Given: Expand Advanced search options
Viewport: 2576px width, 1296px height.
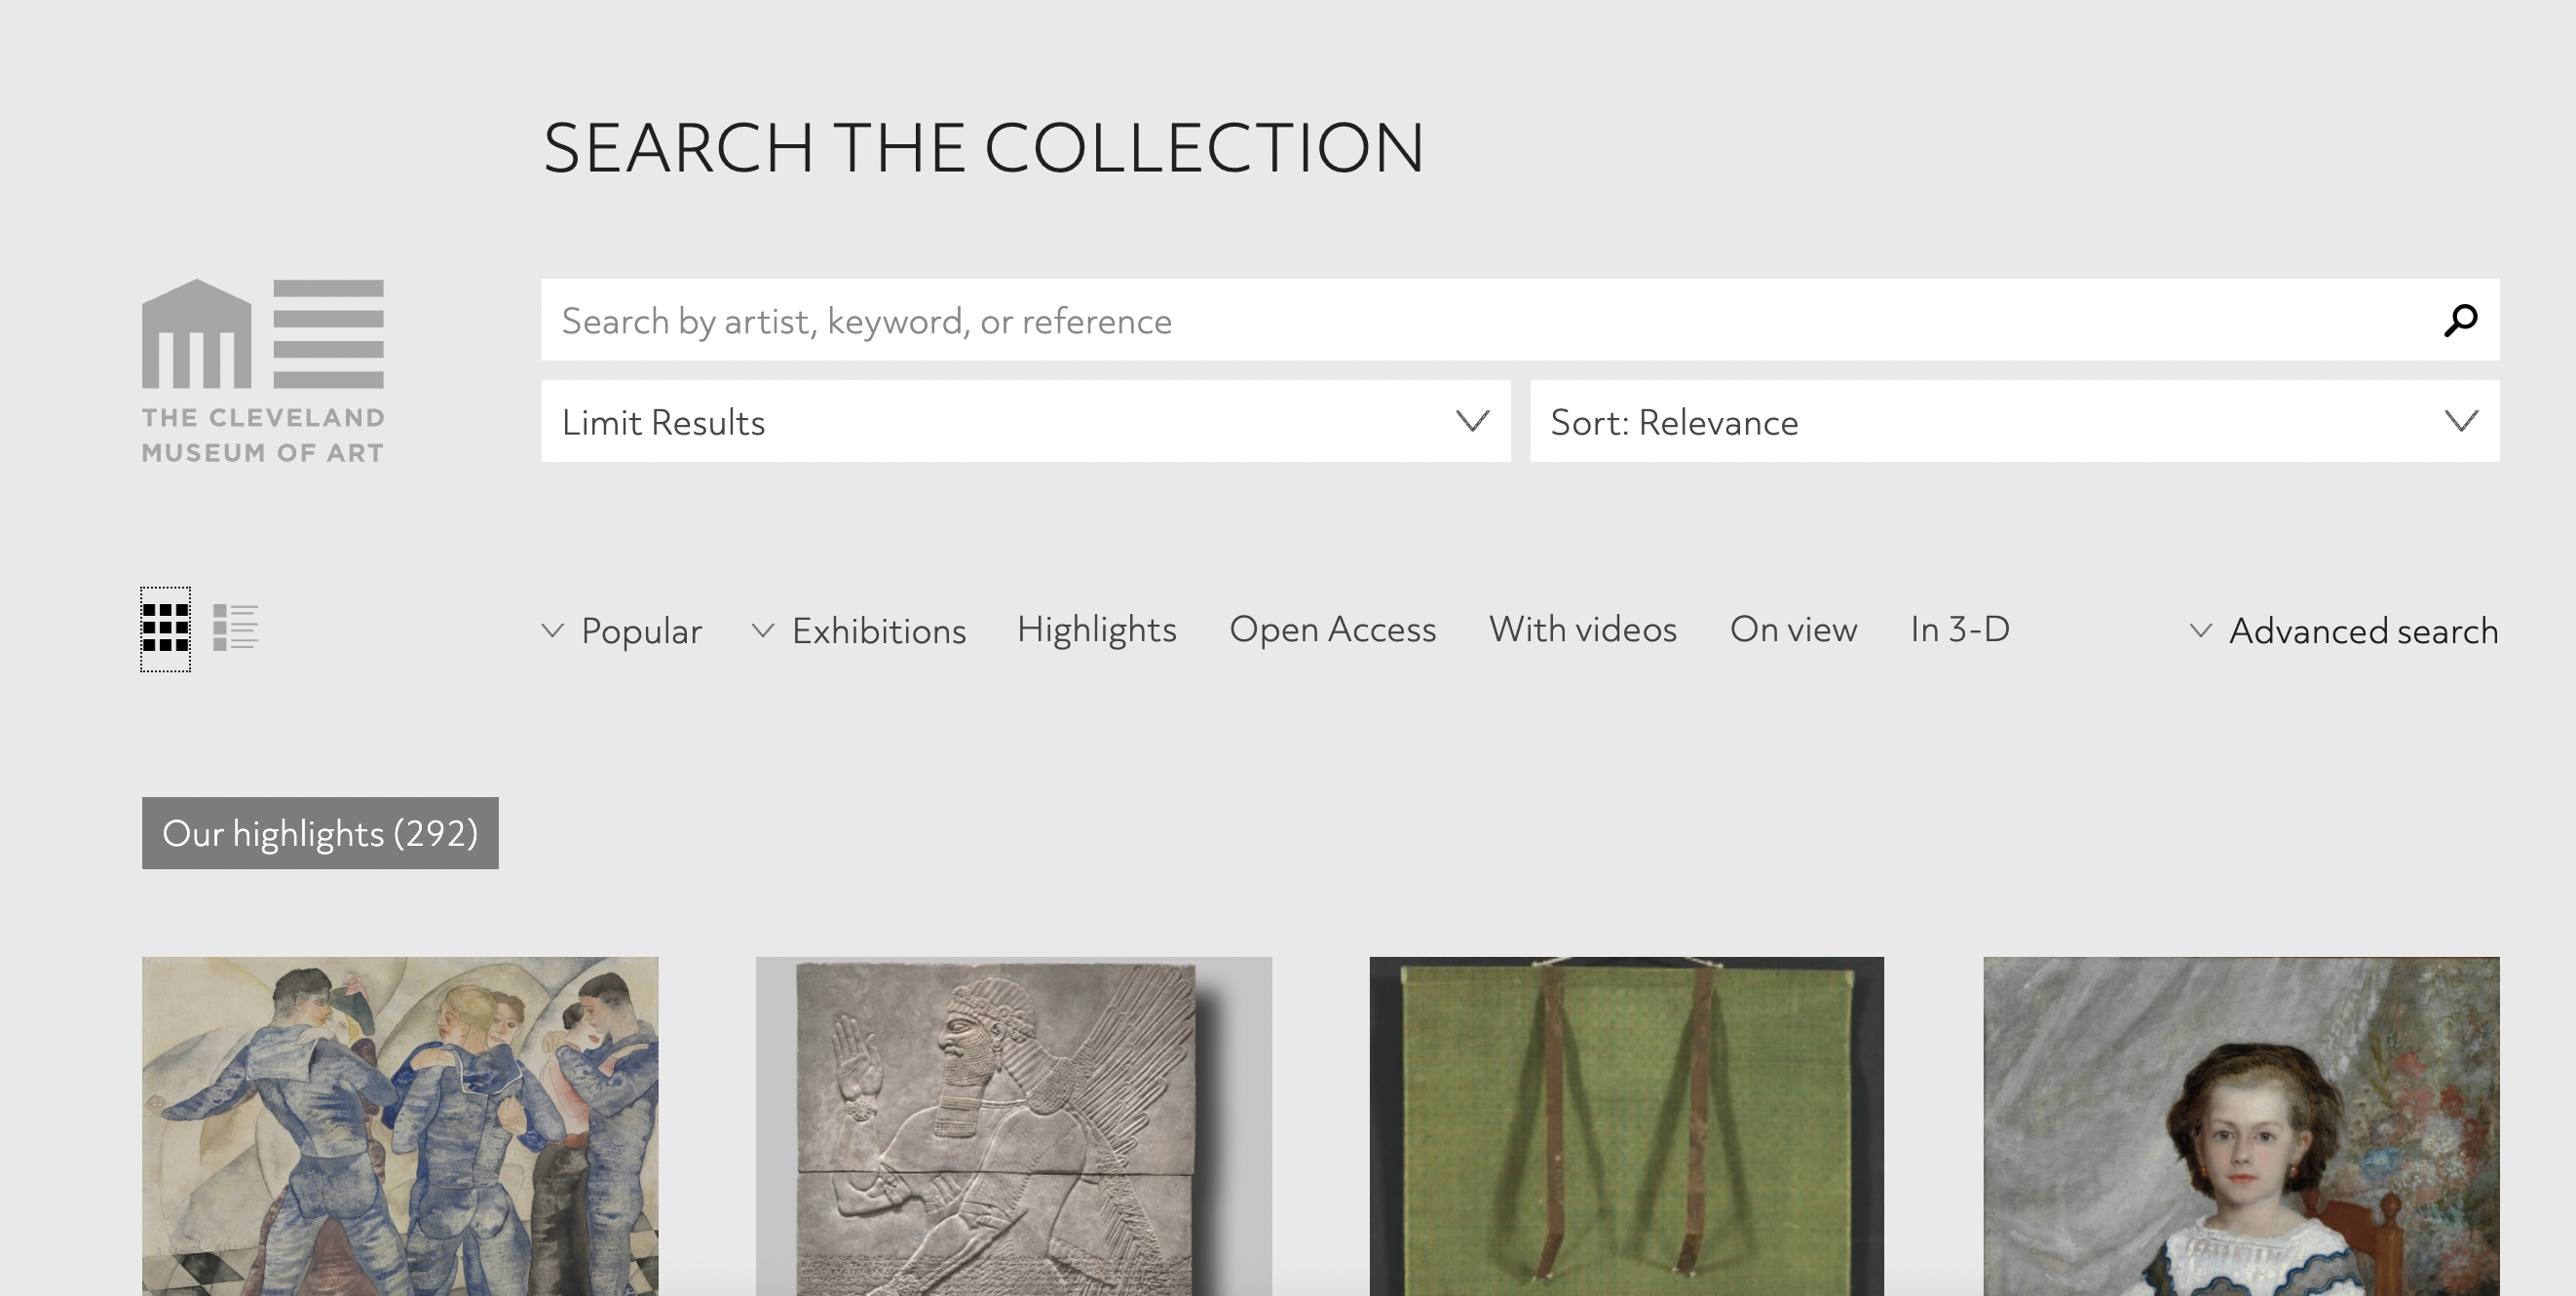Looking at the screenshot, I should pos(2343,631).
